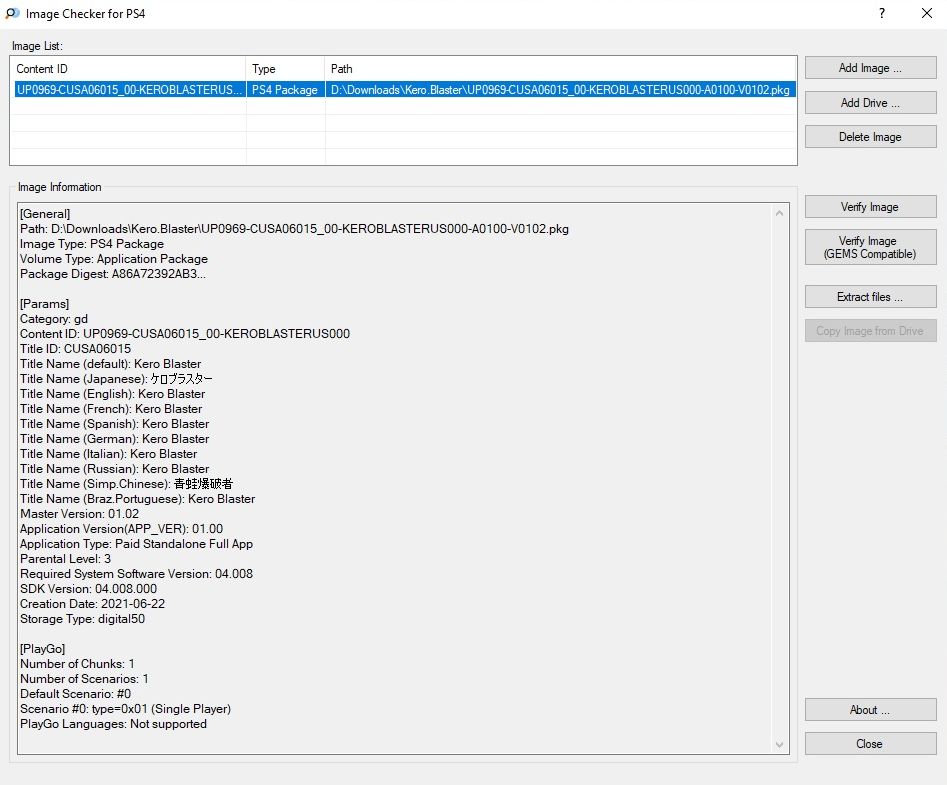Click Verify Image (GEMS Compatible) button

pyautogui.click(x=870, y=248)
